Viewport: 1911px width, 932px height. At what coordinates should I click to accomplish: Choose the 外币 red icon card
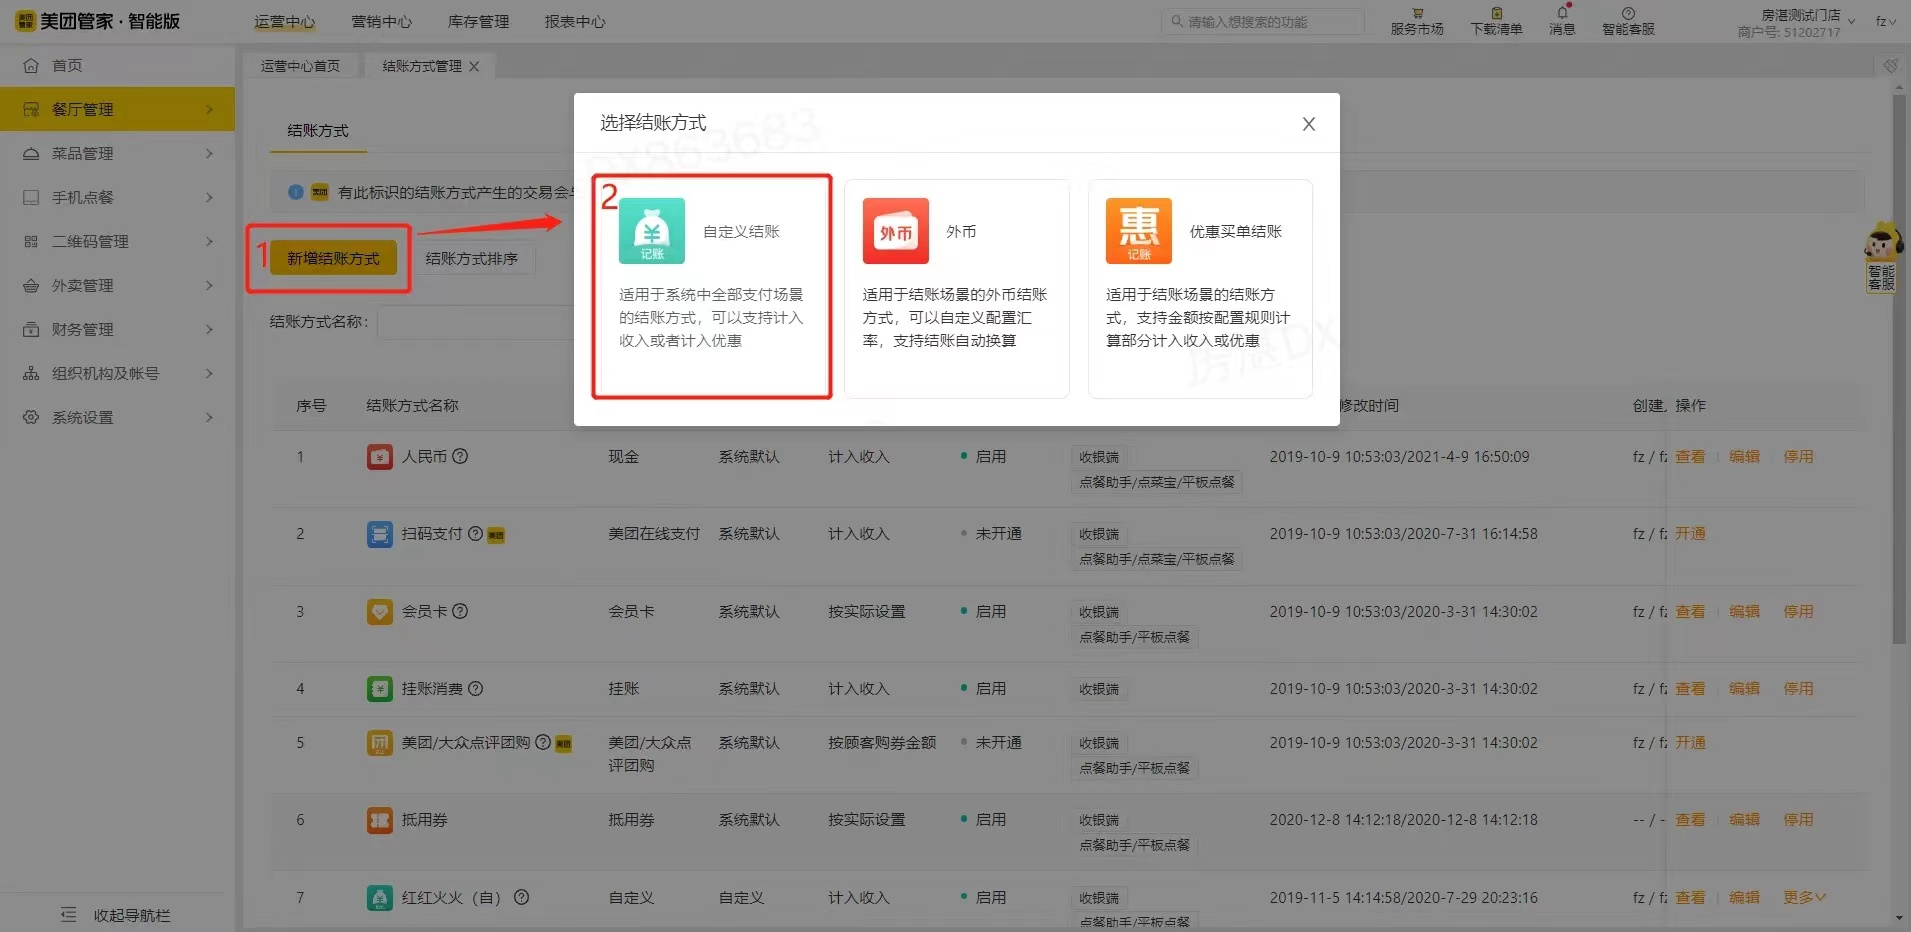tap(895, 231)
